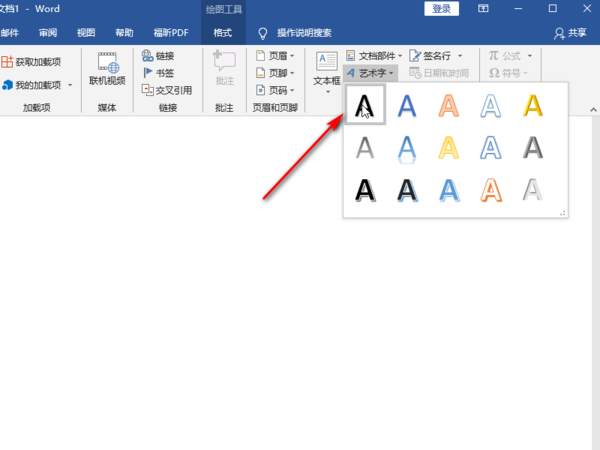Pick the gray fill WordArt in second row

[365, 148]
